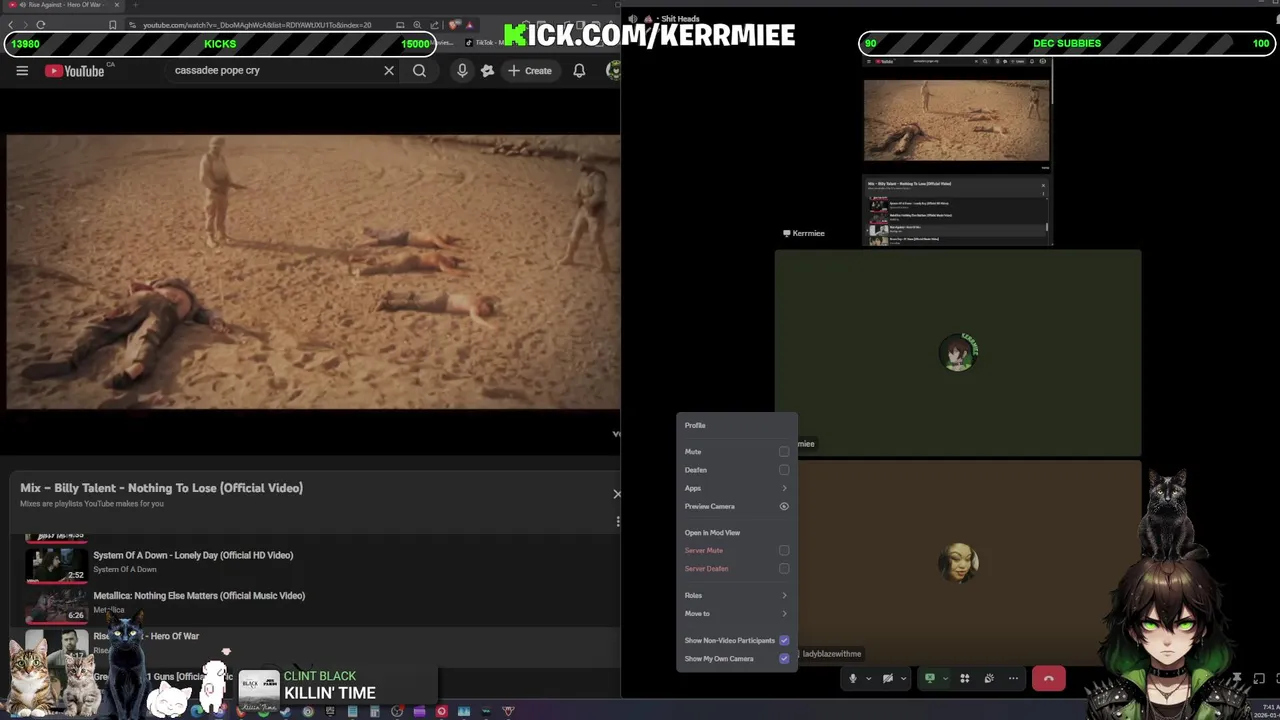Select Preview Camera menu entry

tap(737, 506)
